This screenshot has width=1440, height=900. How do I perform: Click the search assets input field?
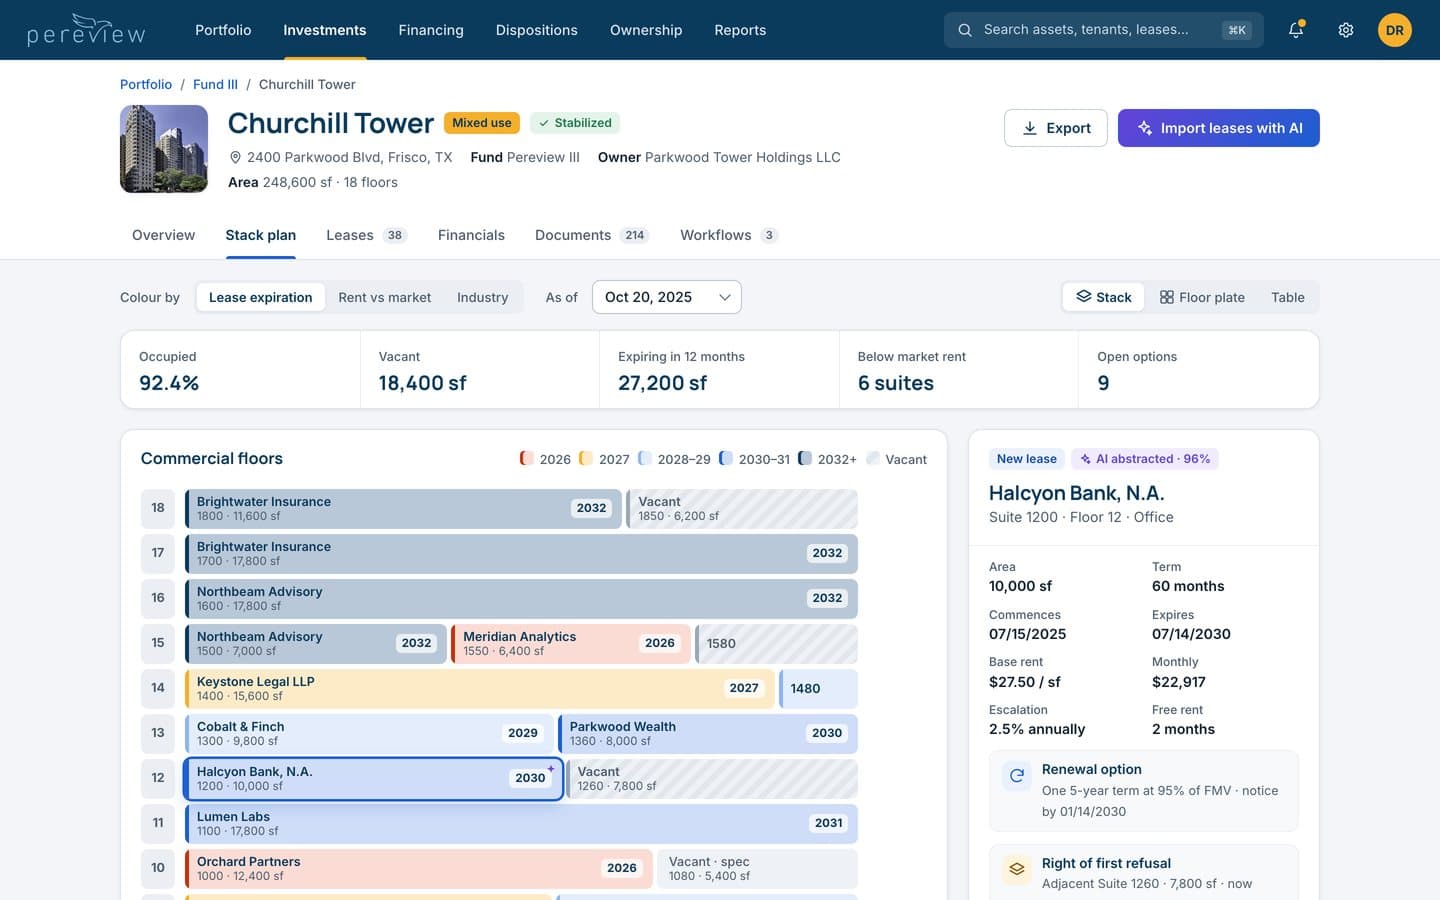1104,30
